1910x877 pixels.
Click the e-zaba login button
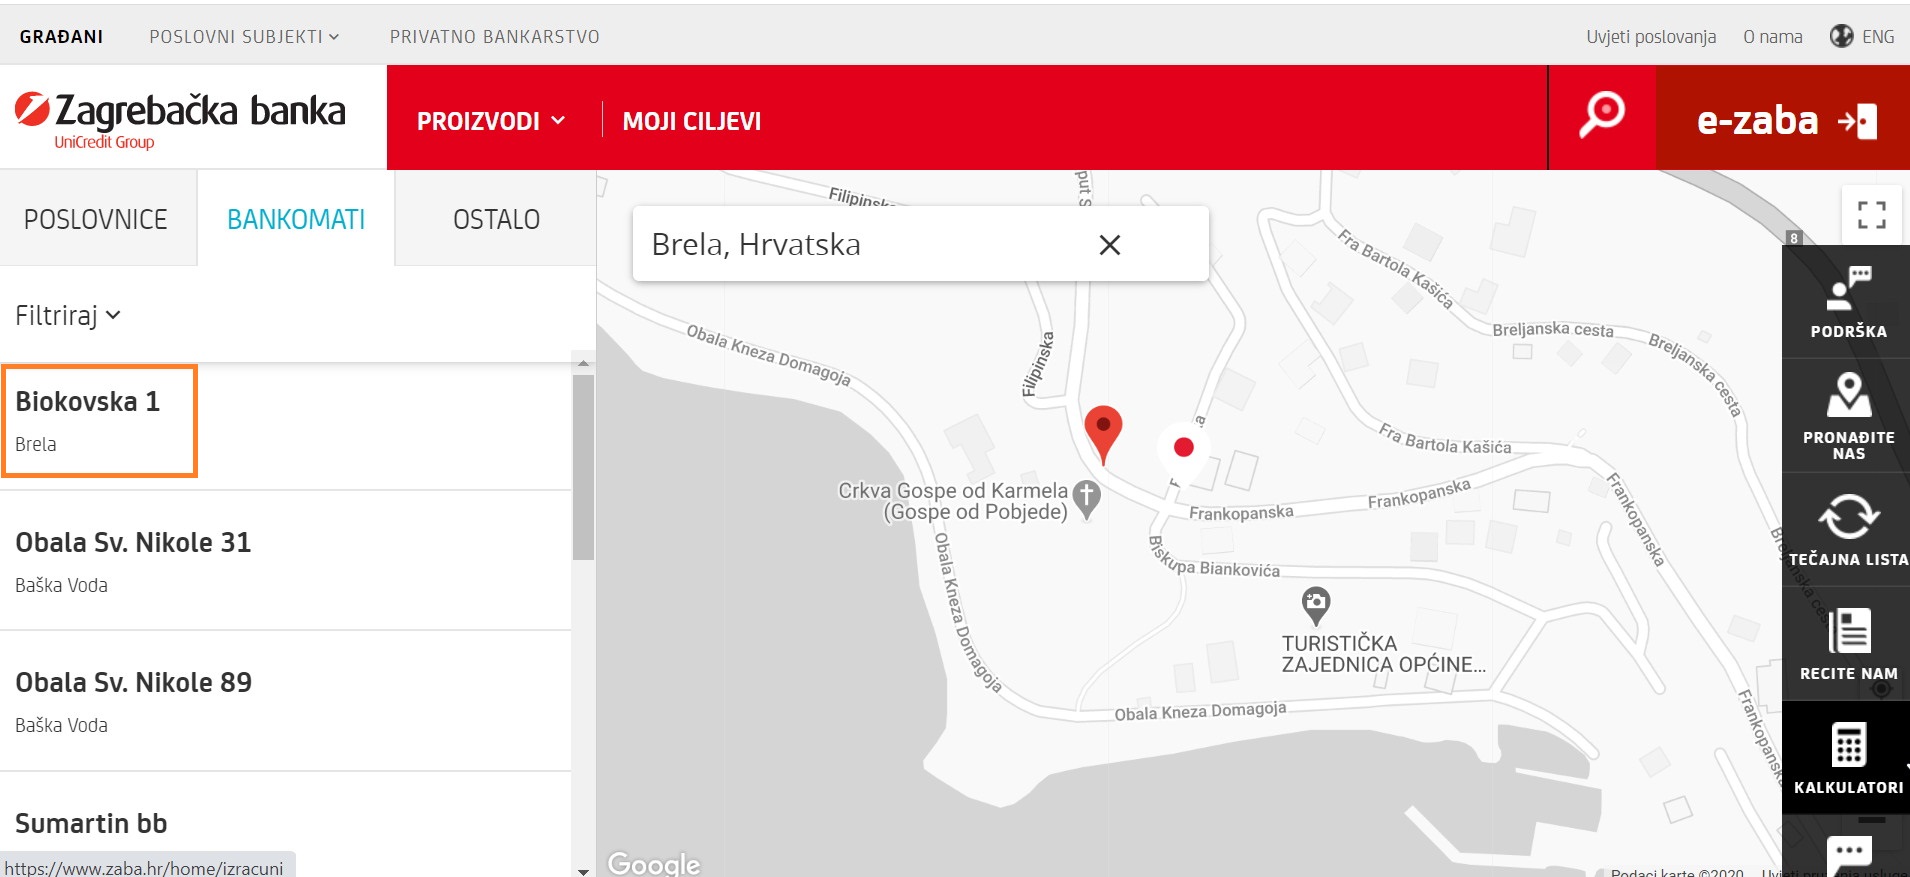click(x=1784, y=120)
